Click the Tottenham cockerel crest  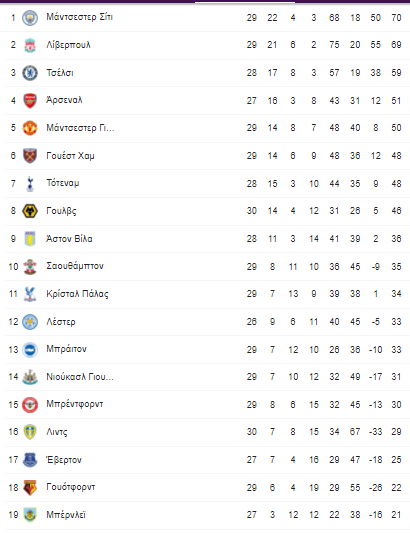(x=30, y=184)
